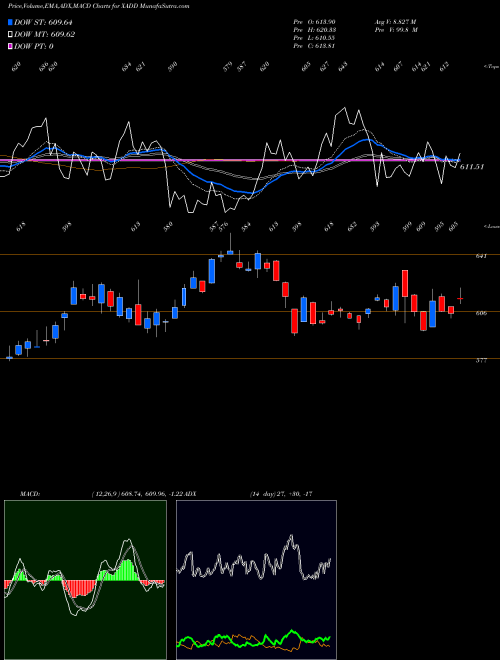
Task: Click the '<Tops' label at the right edge
Action: (x=491, y=67)
